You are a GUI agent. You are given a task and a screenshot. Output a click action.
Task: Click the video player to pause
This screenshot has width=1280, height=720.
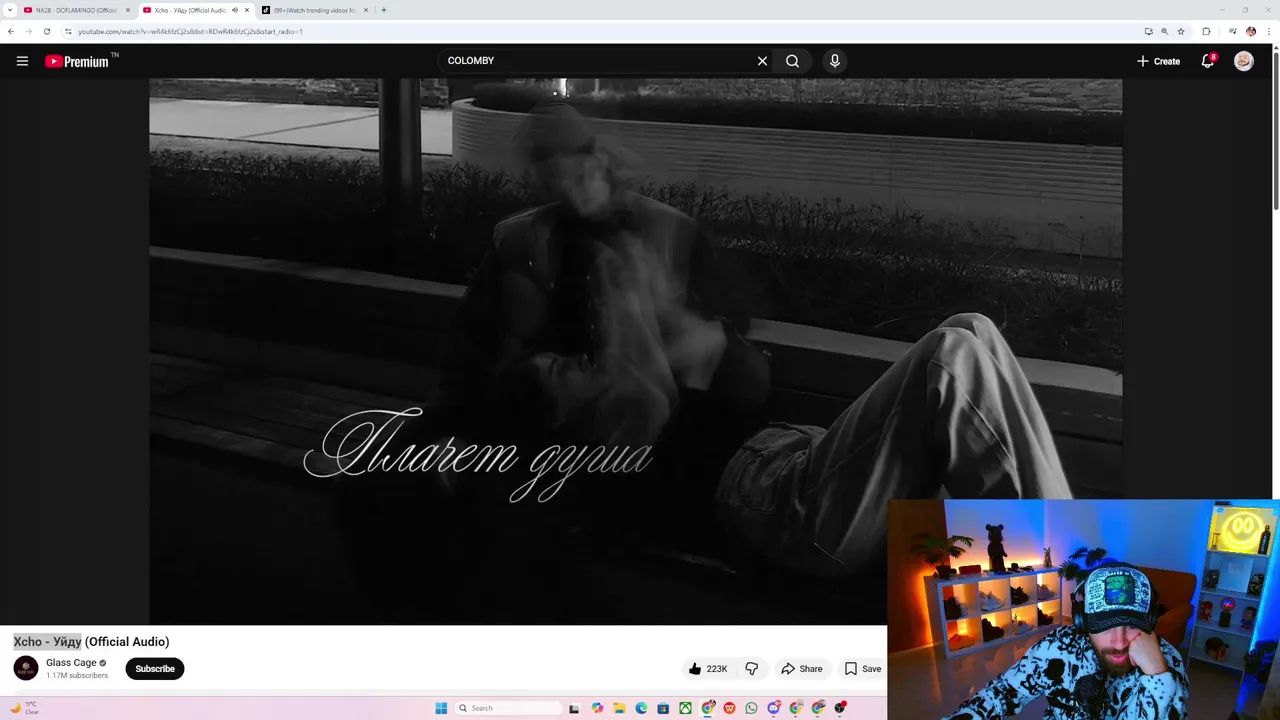(x=635, y=350)
